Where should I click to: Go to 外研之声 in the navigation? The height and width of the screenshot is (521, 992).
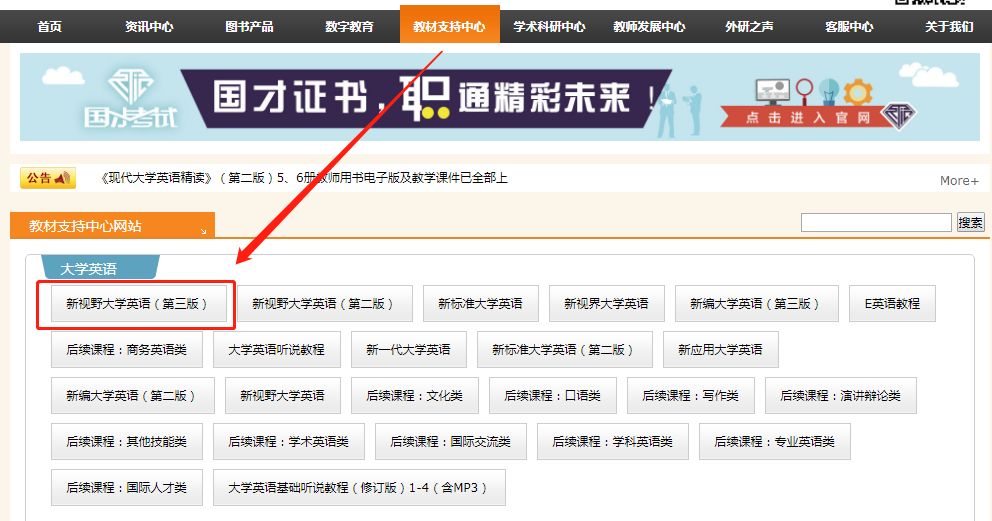(749, 27)
